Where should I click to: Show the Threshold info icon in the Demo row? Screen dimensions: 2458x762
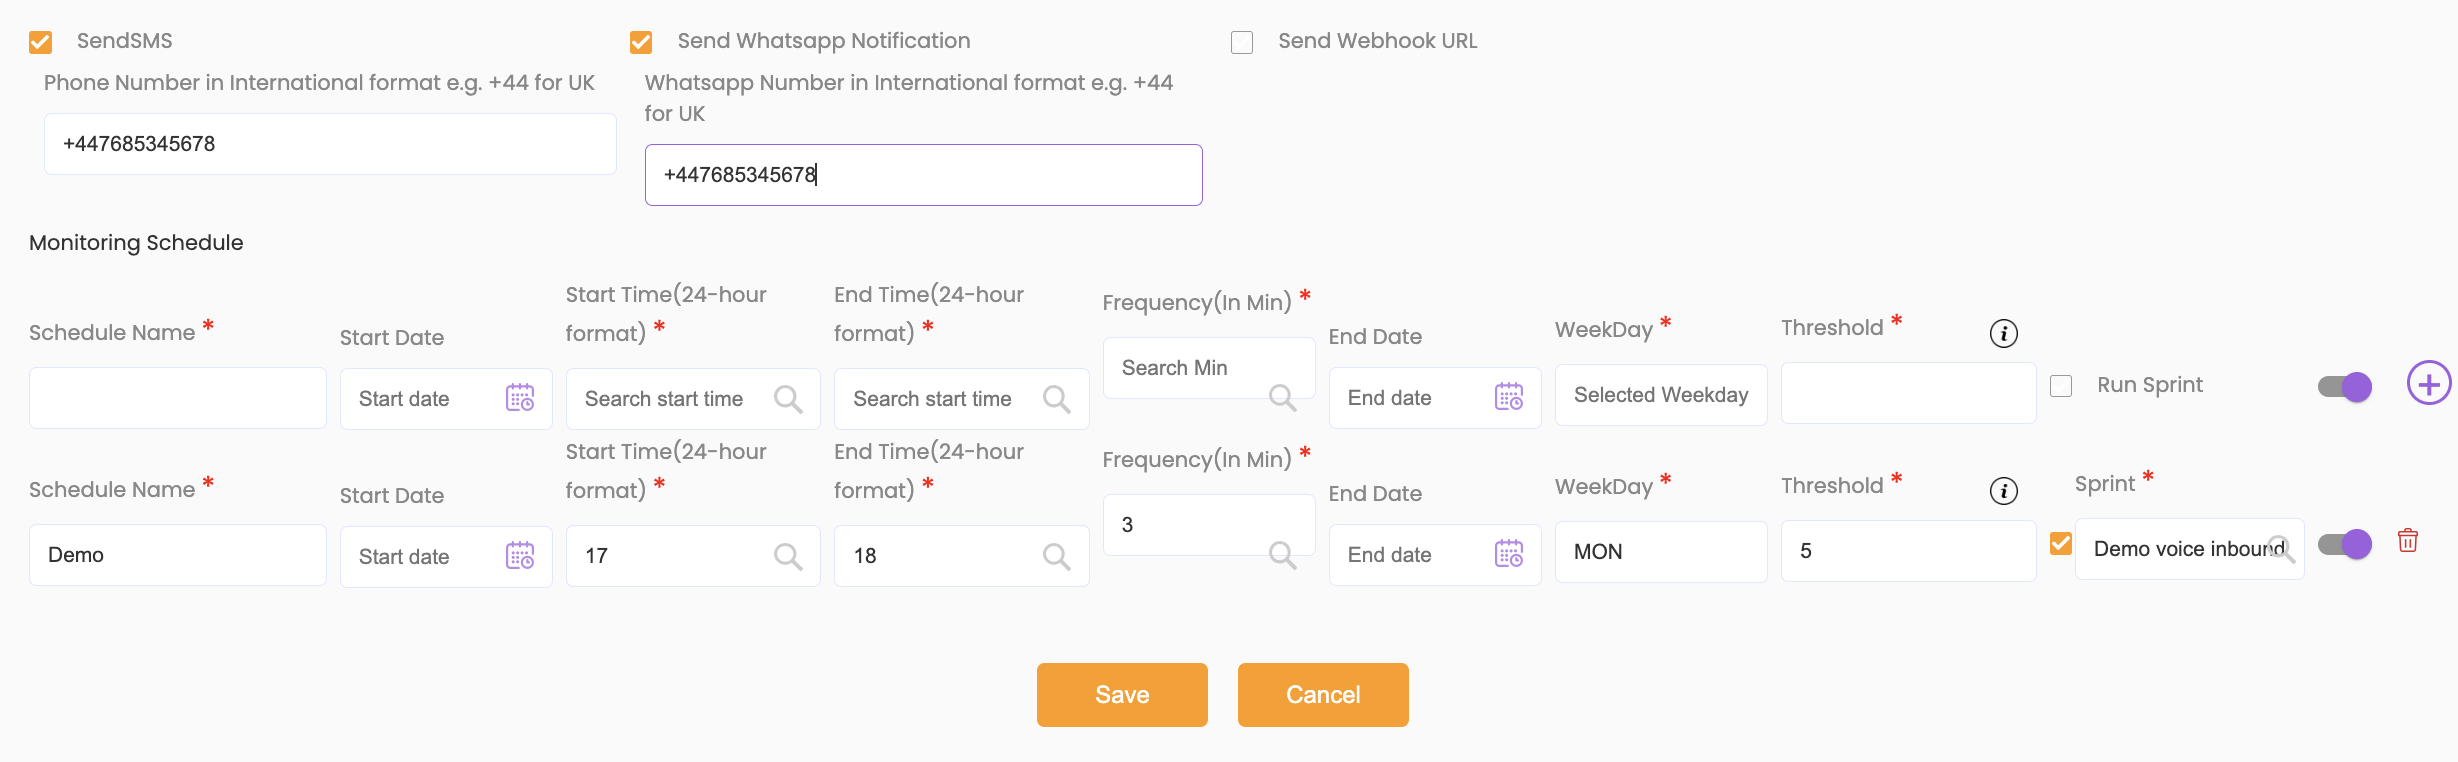[2003, 491]
